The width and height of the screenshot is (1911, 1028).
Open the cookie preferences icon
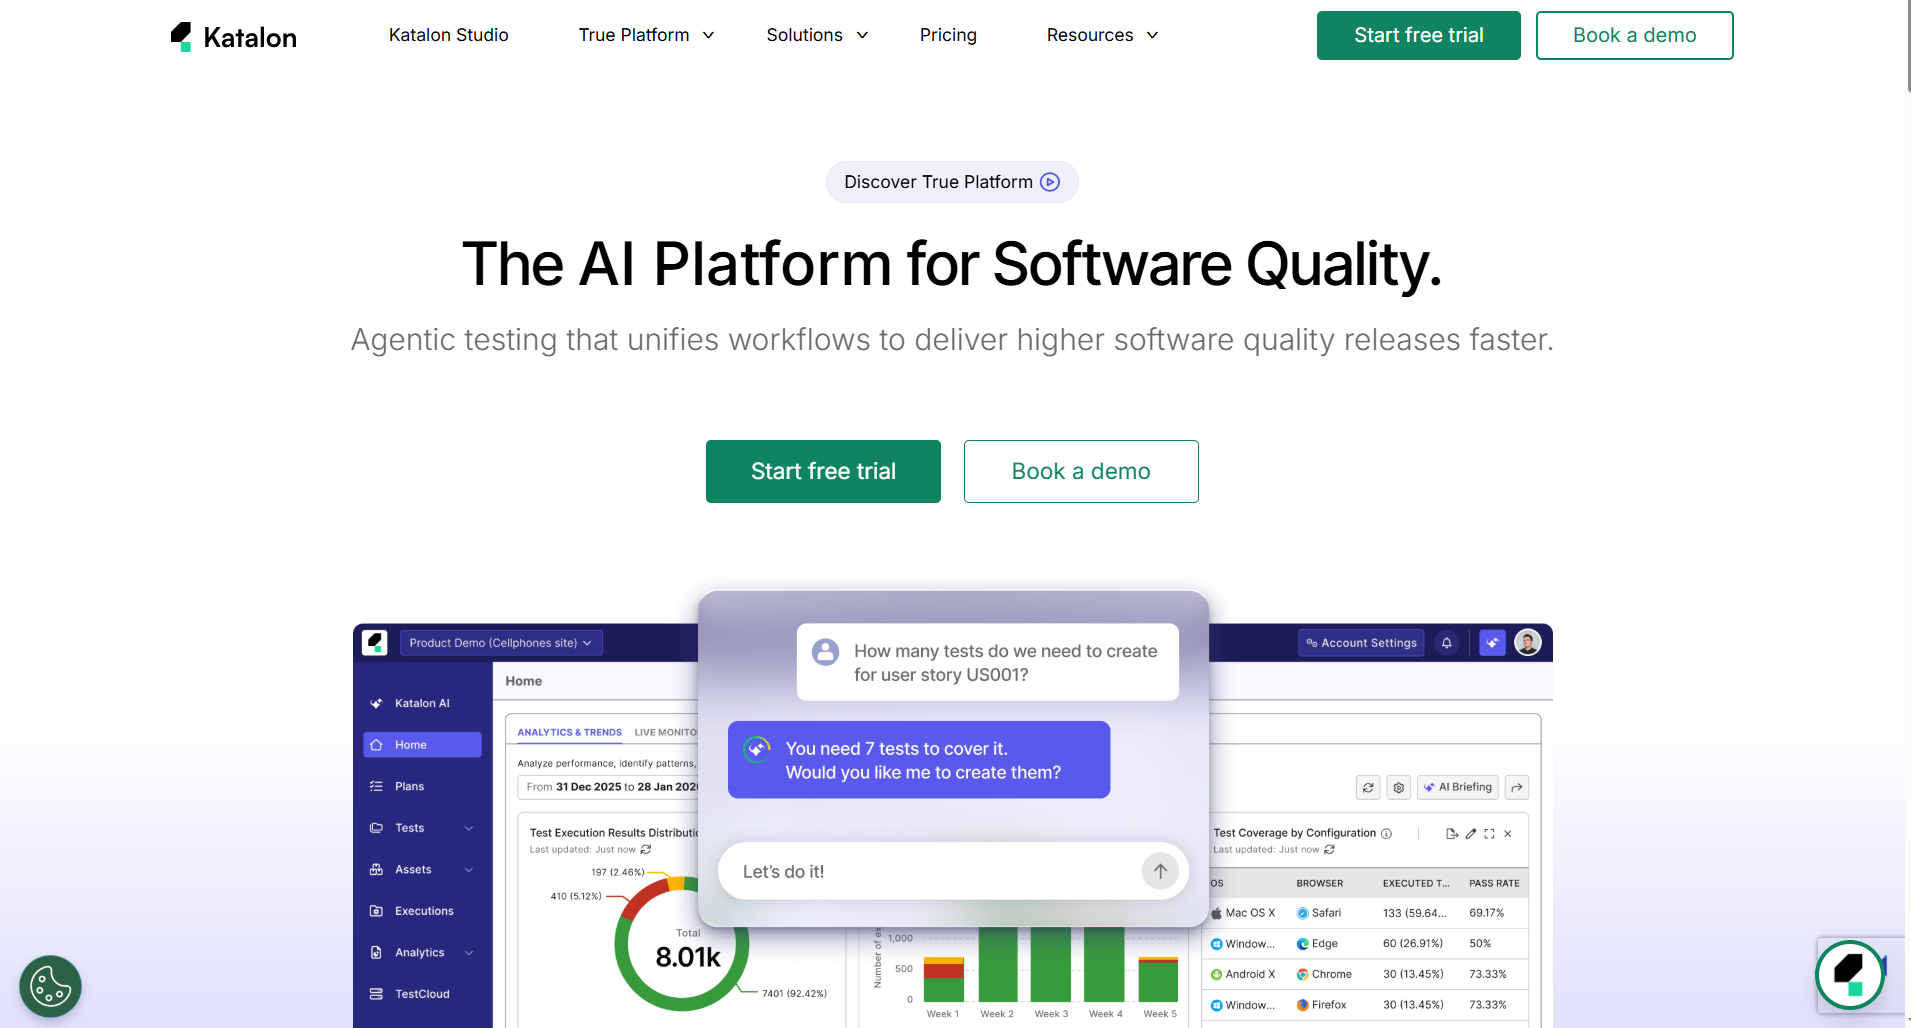(50, 987)
